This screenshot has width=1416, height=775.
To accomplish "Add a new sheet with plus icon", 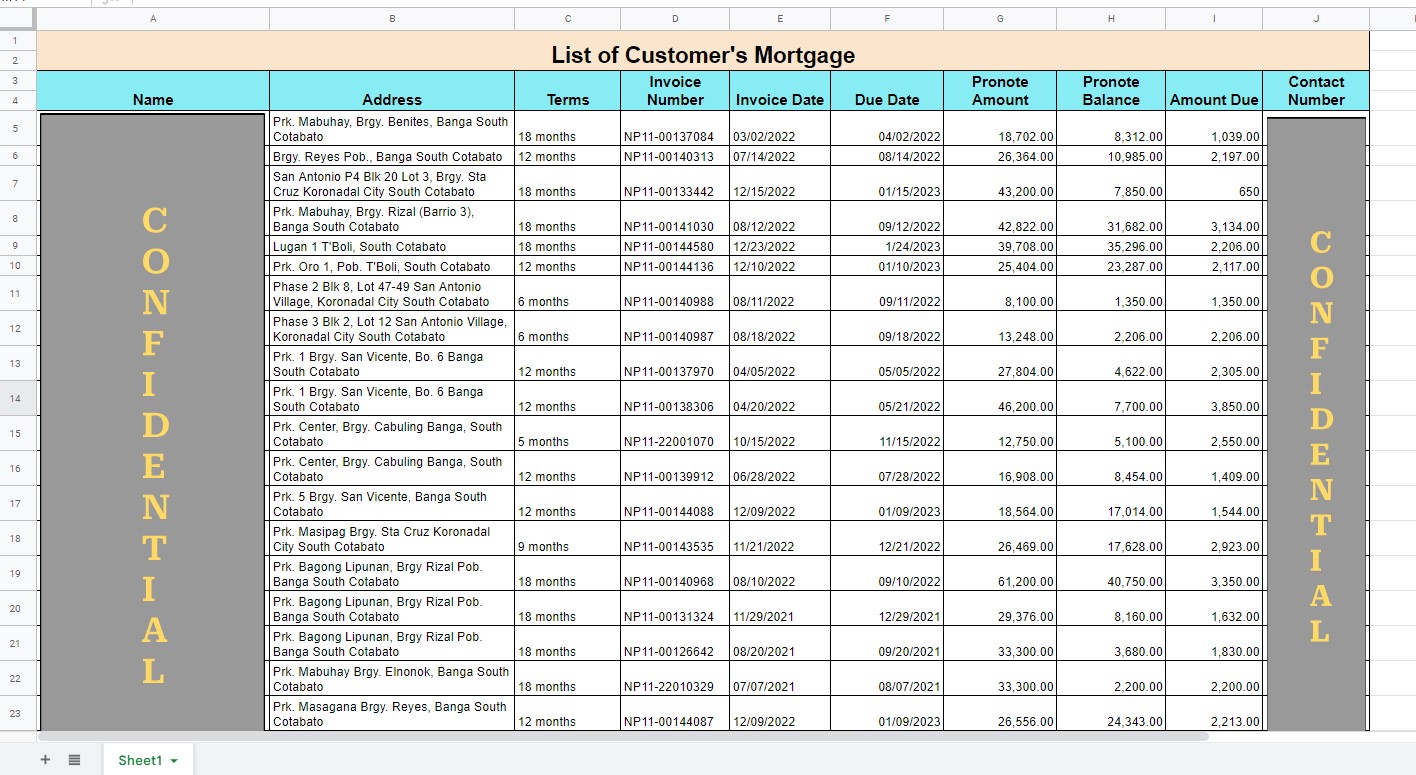I will click(x=45, y=760).
